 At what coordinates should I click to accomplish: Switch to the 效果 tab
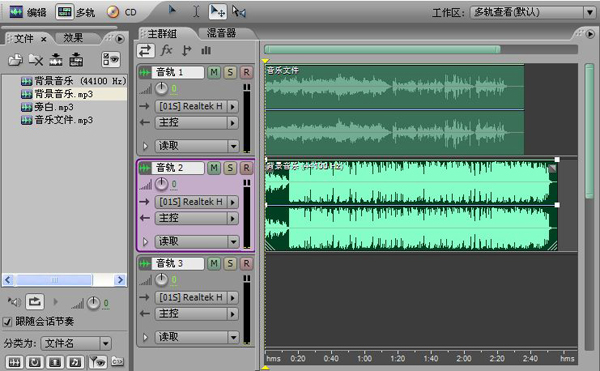(x=73, y=38)
